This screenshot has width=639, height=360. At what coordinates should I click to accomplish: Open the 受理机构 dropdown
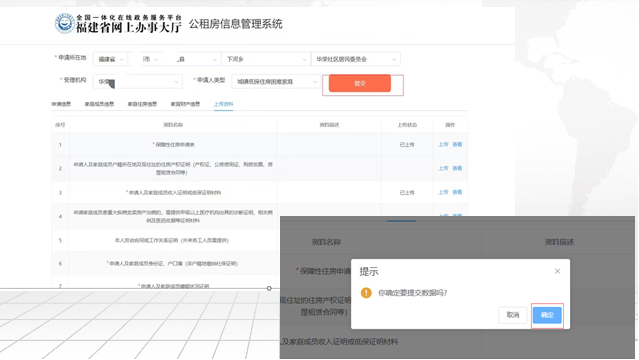click(x=137, y=82)
